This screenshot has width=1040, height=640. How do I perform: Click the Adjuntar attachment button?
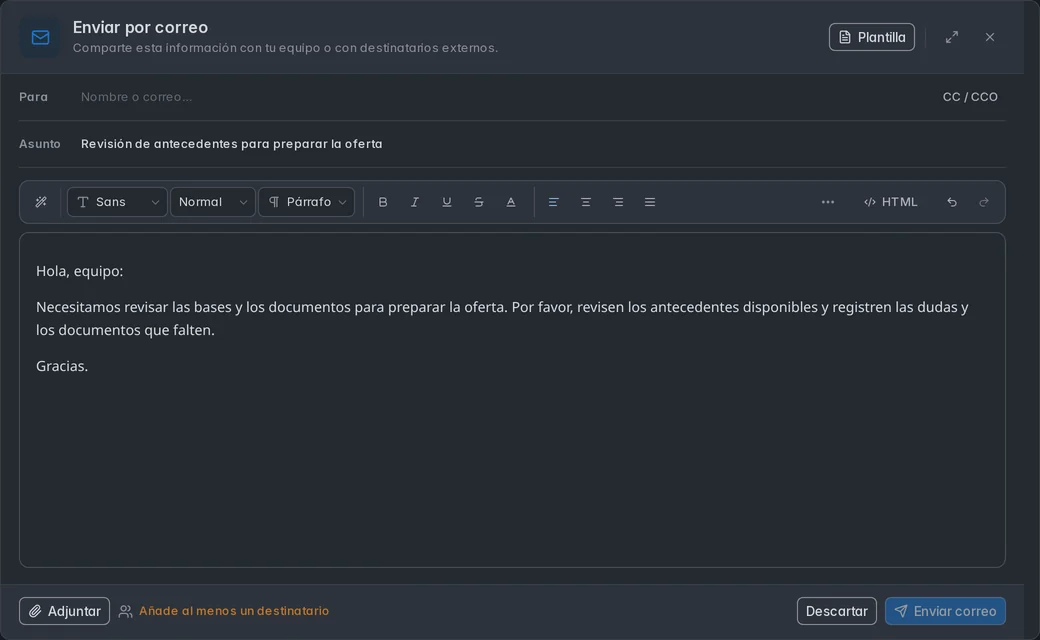(x=64, y=611)
